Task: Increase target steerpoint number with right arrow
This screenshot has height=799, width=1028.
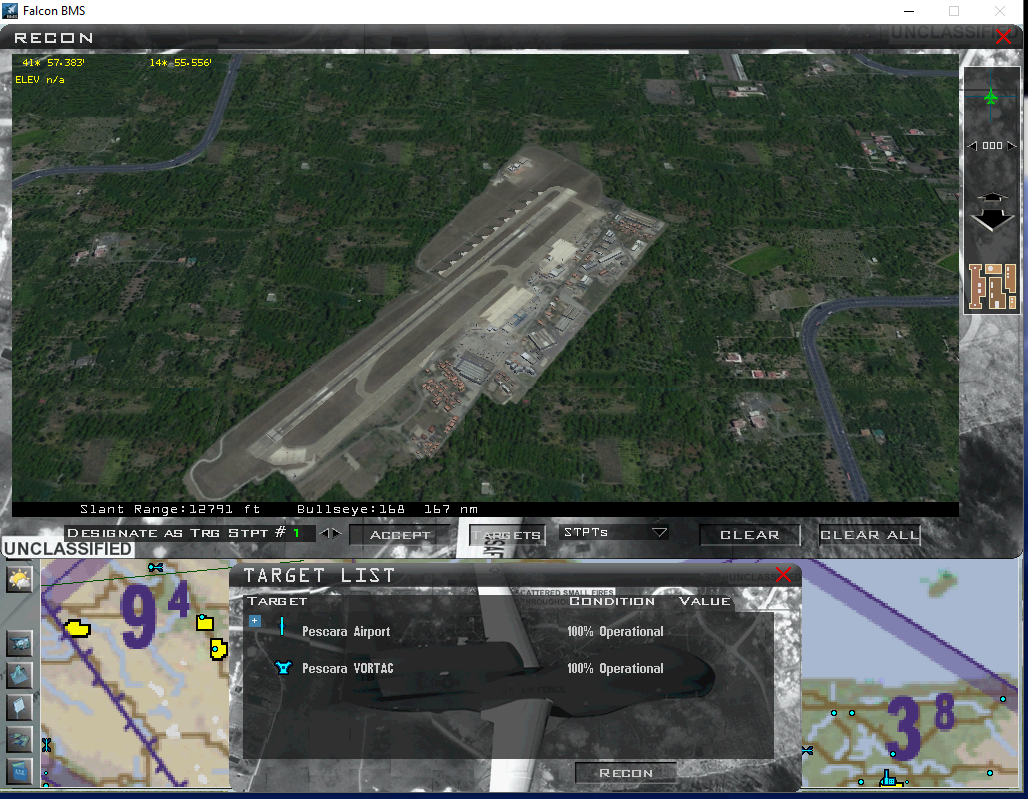Action: click(336, 533)
